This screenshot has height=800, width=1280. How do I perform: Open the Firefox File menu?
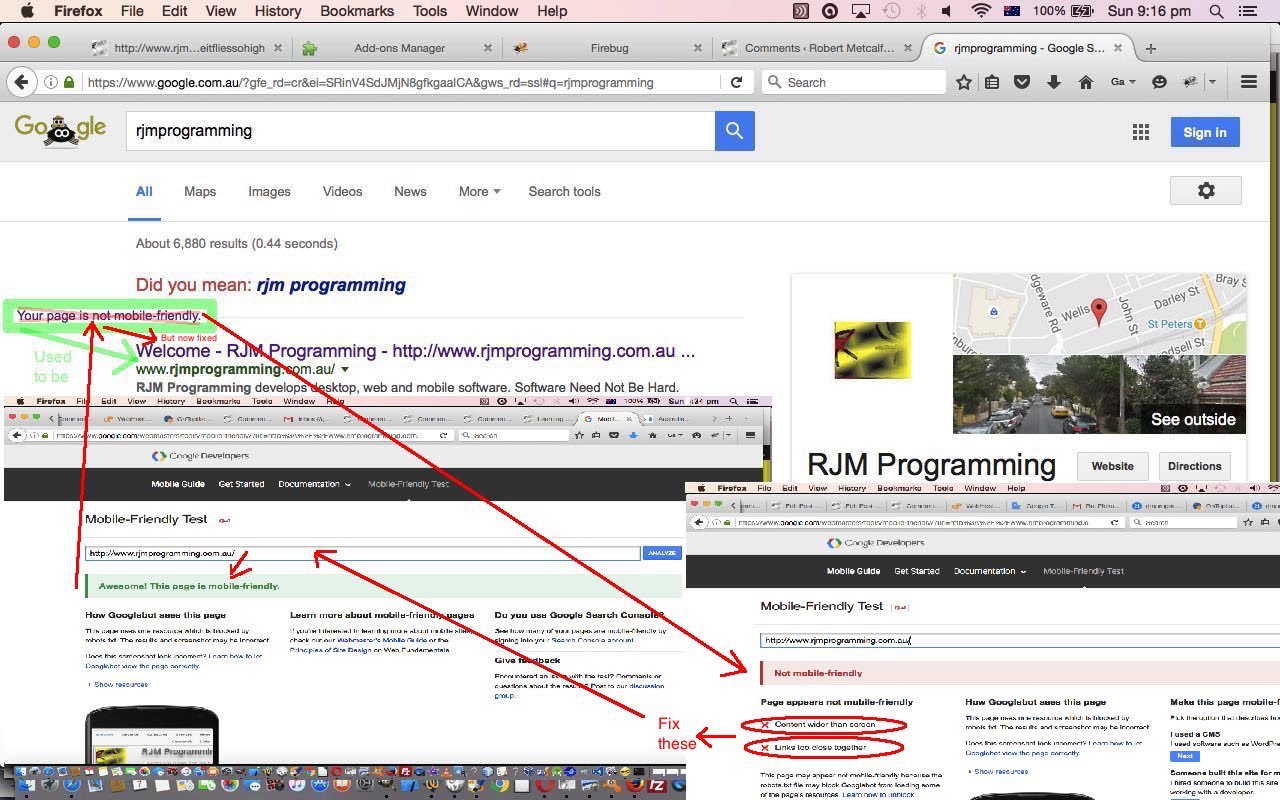[x=132, y=11]
